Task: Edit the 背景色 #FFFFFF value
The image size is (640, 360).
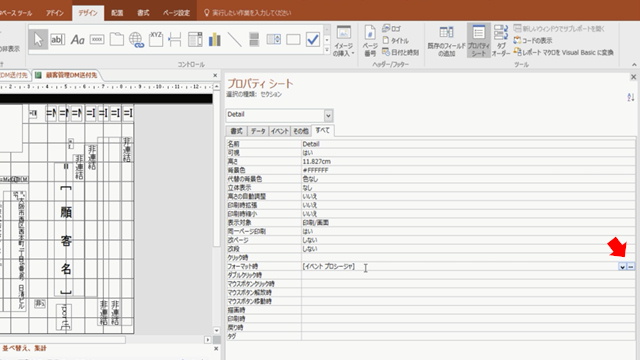Action: [x=468, y=170]
